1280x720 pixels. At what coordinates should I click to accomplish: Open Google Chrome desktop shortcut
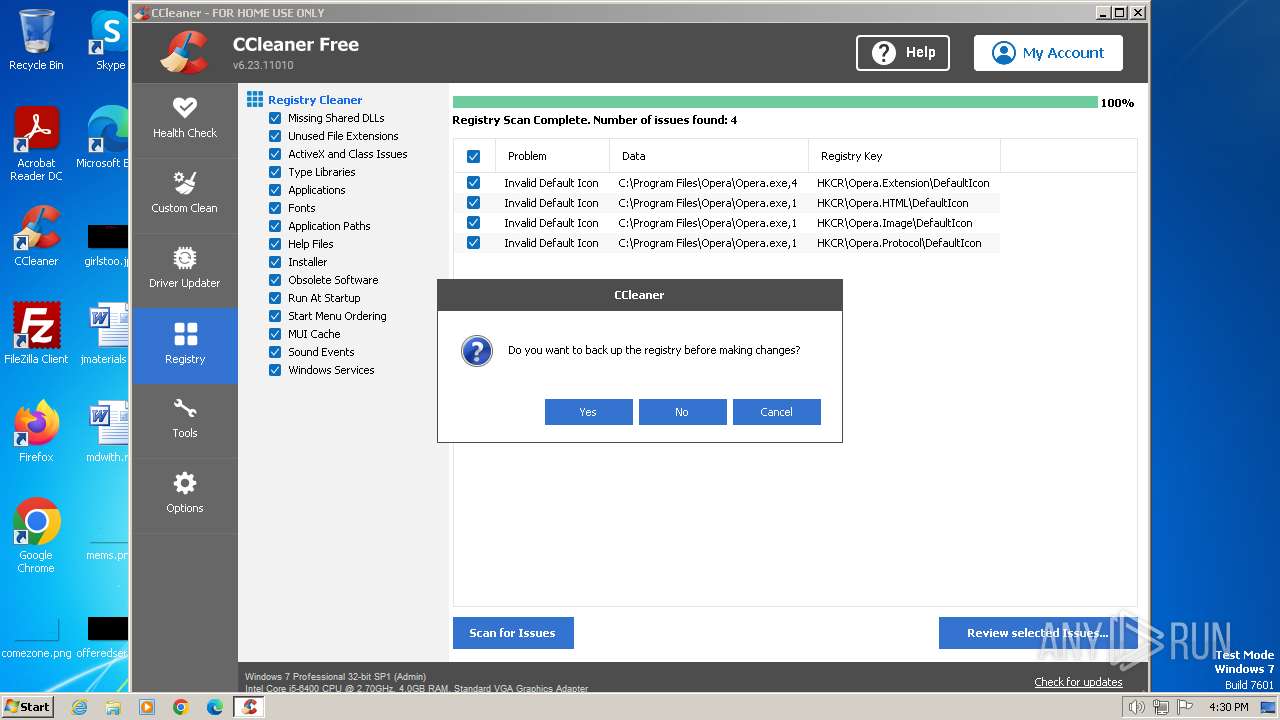[36, 535]
